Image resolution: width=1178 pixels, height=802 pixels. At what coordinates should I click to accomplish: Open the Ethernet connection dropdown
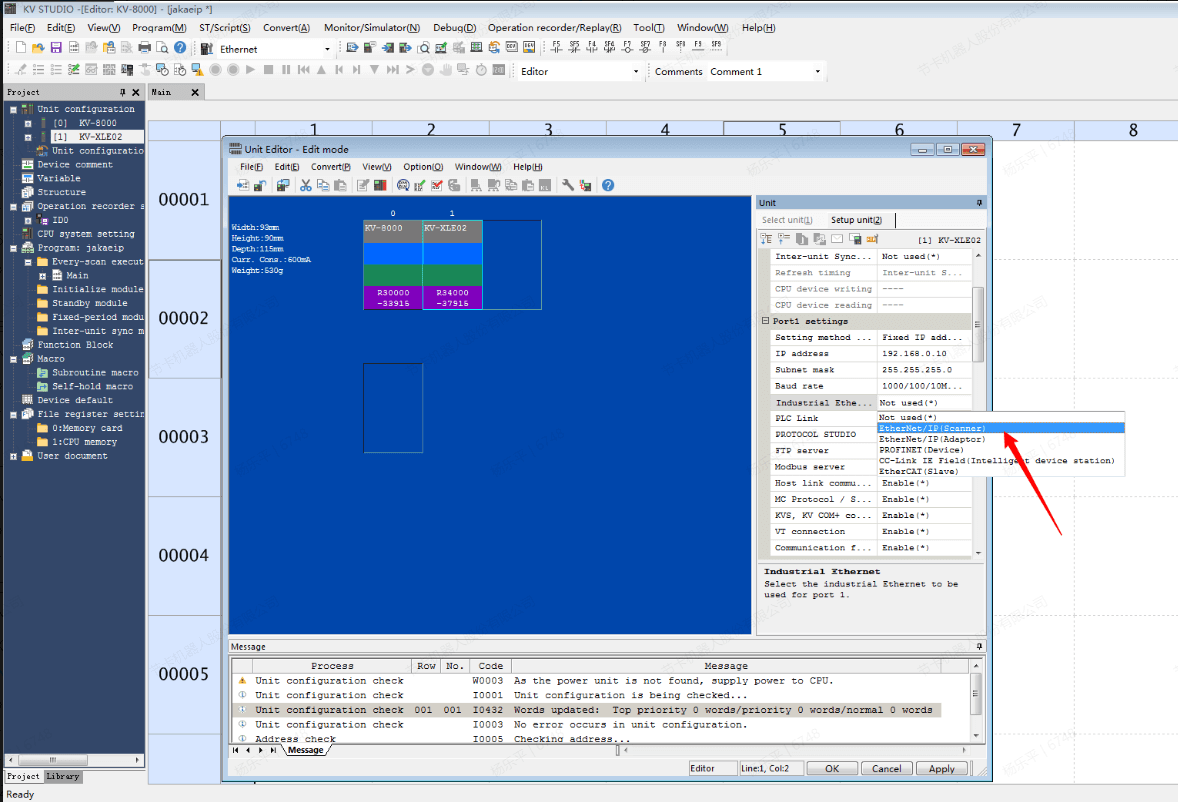(326, 49)
